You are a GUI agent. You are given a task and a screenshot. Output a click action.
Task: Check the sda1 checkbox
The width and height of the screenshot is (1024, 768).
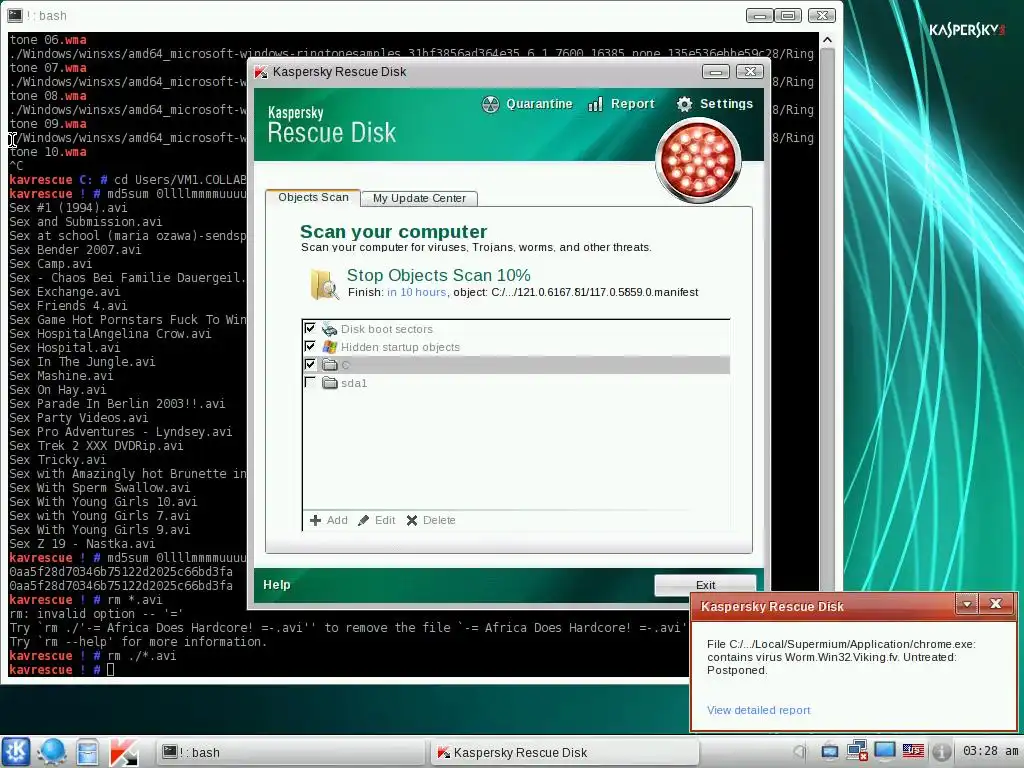(310, 382)
